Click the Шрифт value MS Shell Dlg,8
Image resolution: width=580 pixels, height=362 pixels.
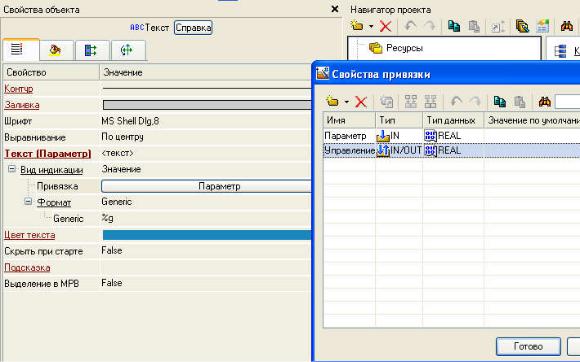pos(130,121)
